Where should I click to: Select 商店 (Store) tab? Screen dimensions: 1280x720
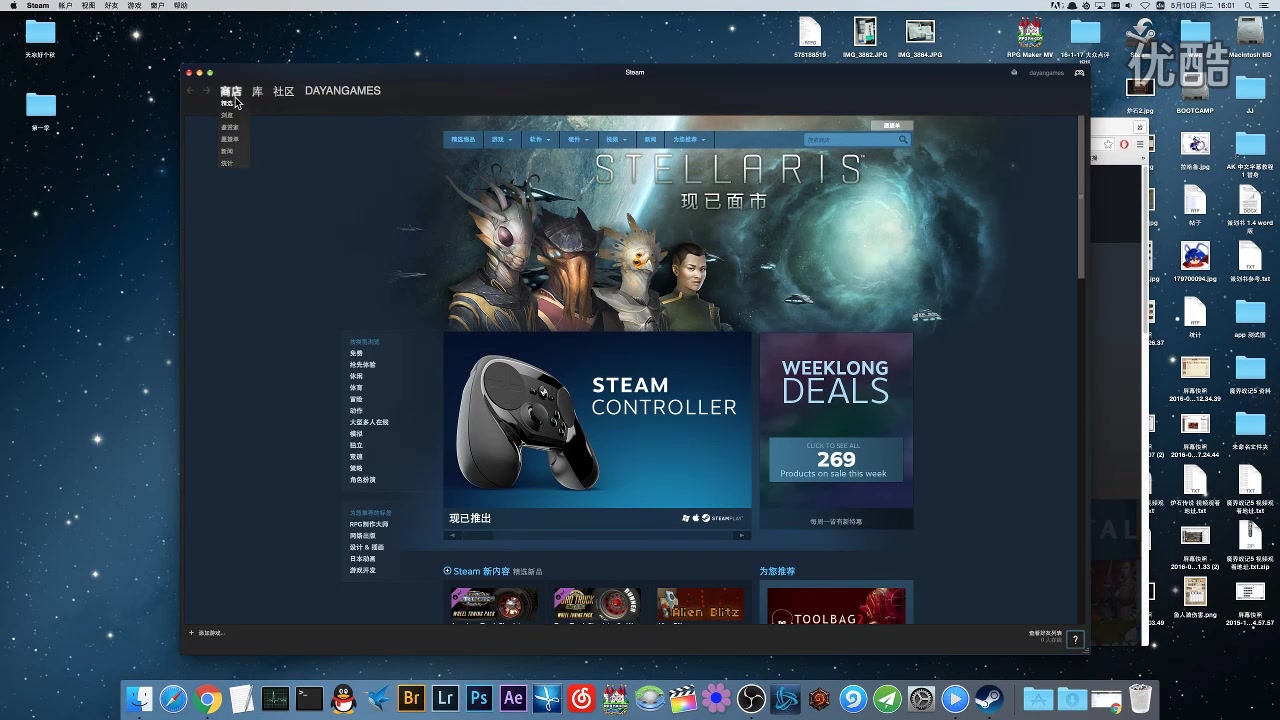tap(231, 91)
